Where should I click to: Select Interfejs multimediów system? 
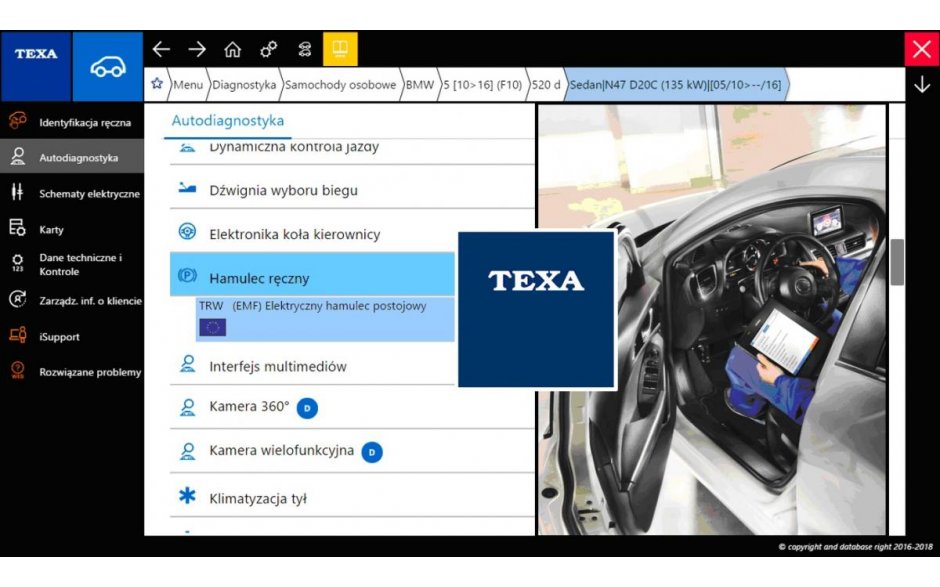coord(313,365)
